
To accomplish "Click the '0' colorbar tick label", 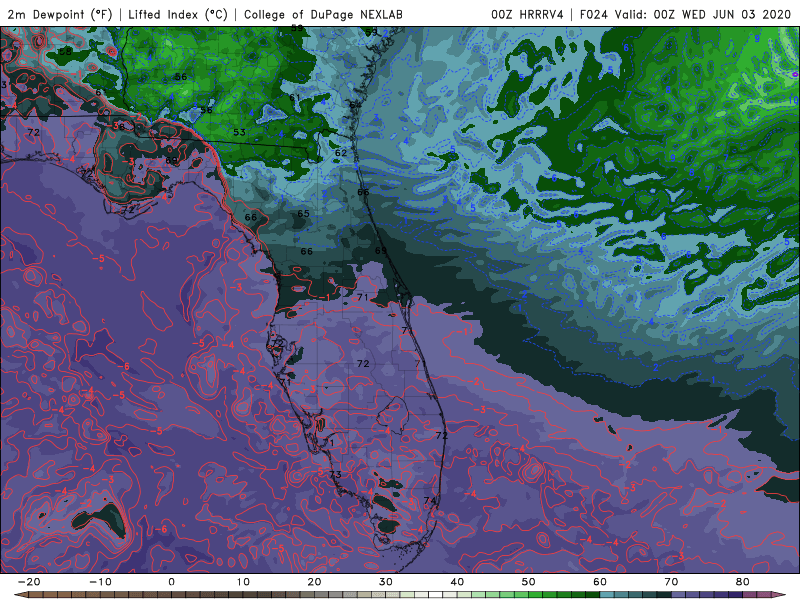I will tap(171, 582).
